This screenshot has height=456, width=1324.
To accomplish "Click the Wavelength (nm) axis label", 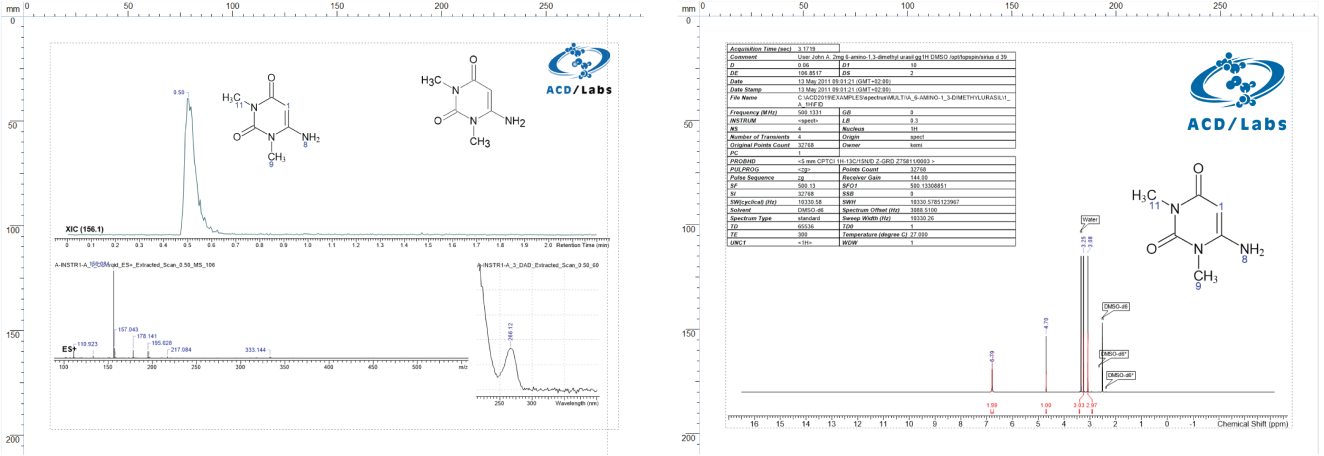I will (x=576, y=404).
